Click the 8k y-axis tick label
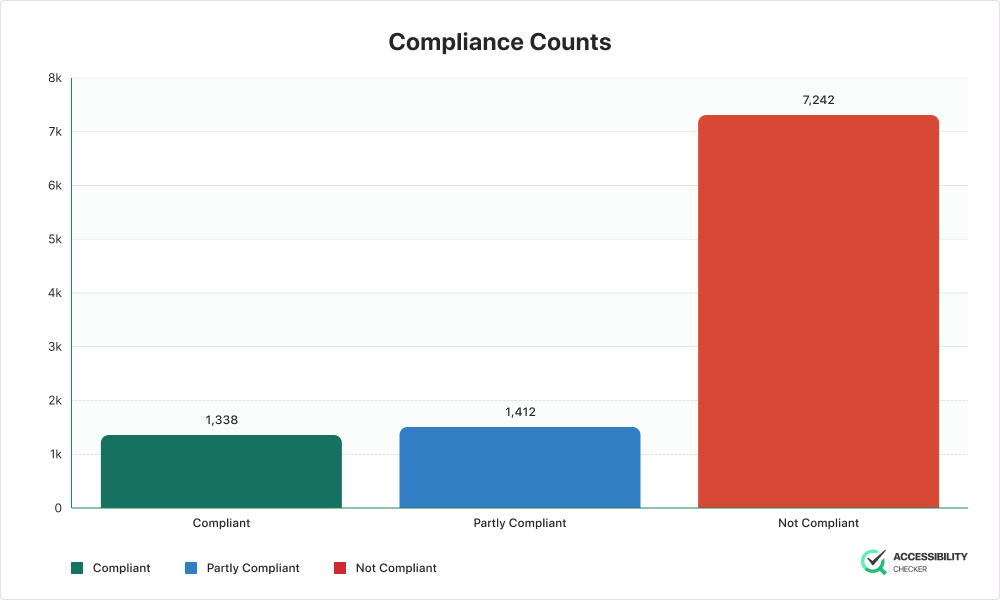The height and width of the screenshot is (600, 1000). tap(54, 78)
